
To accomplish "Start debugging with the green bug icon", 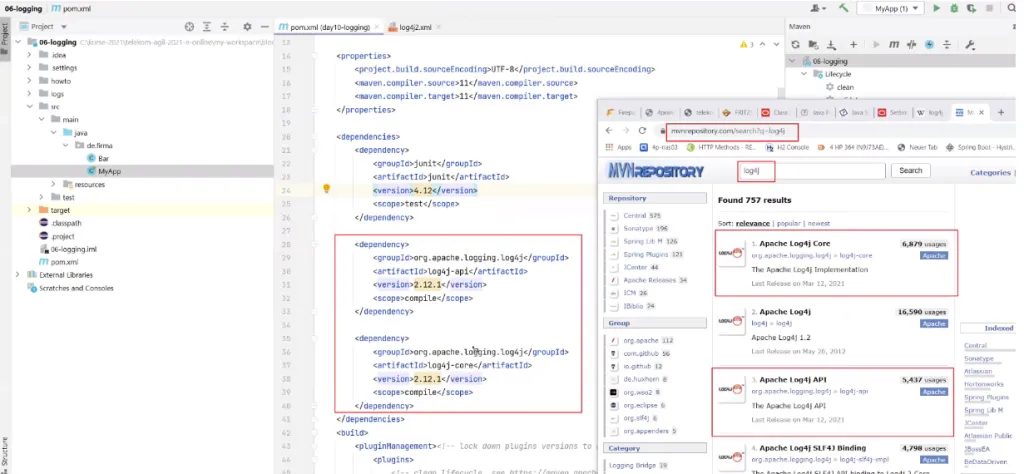I will pyautogui.click(x=954, y=8).
